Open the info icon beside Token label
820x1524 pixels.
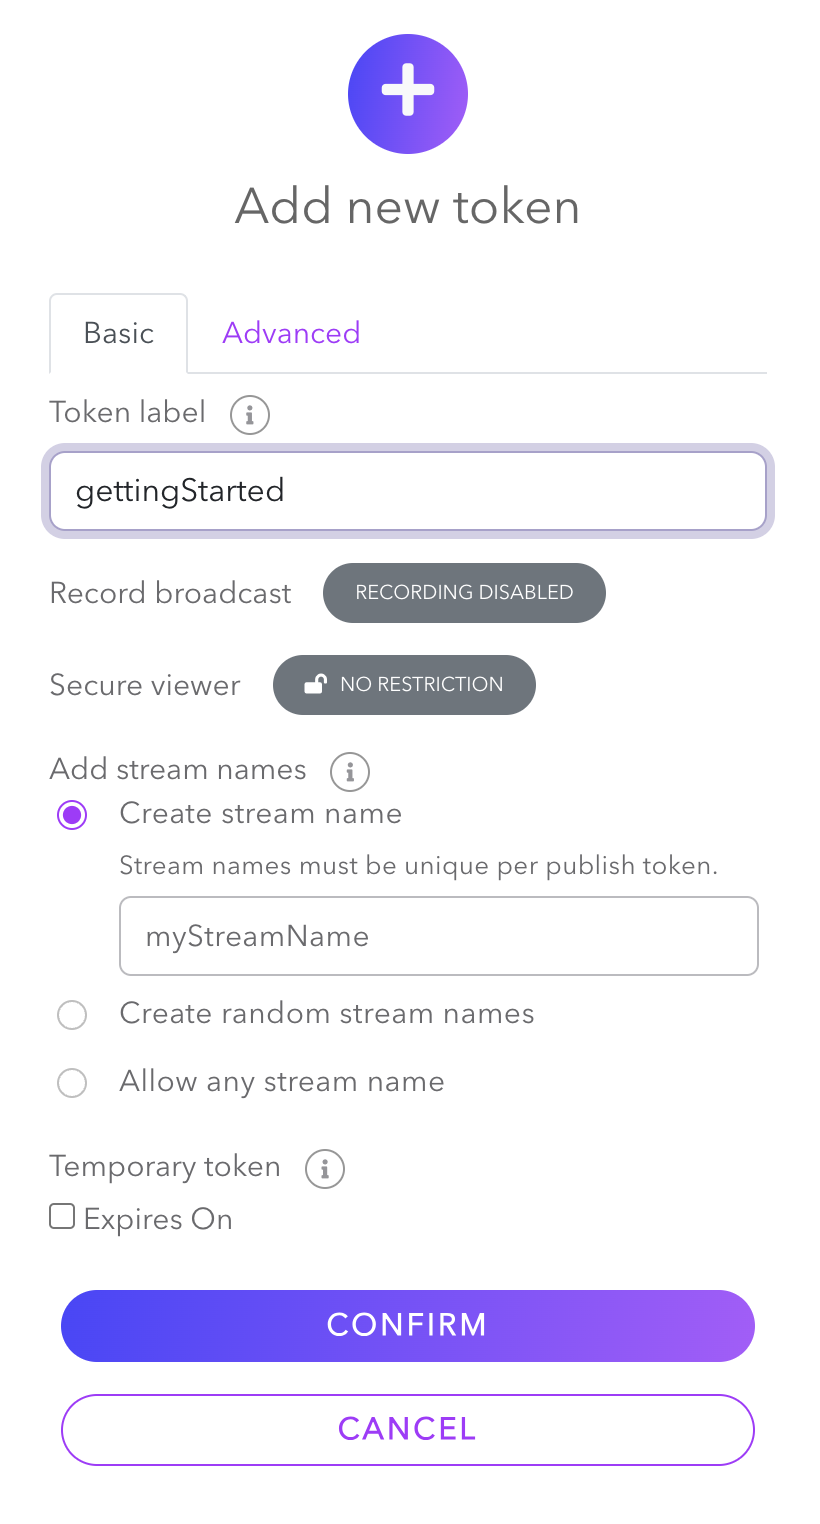[250, 414]
